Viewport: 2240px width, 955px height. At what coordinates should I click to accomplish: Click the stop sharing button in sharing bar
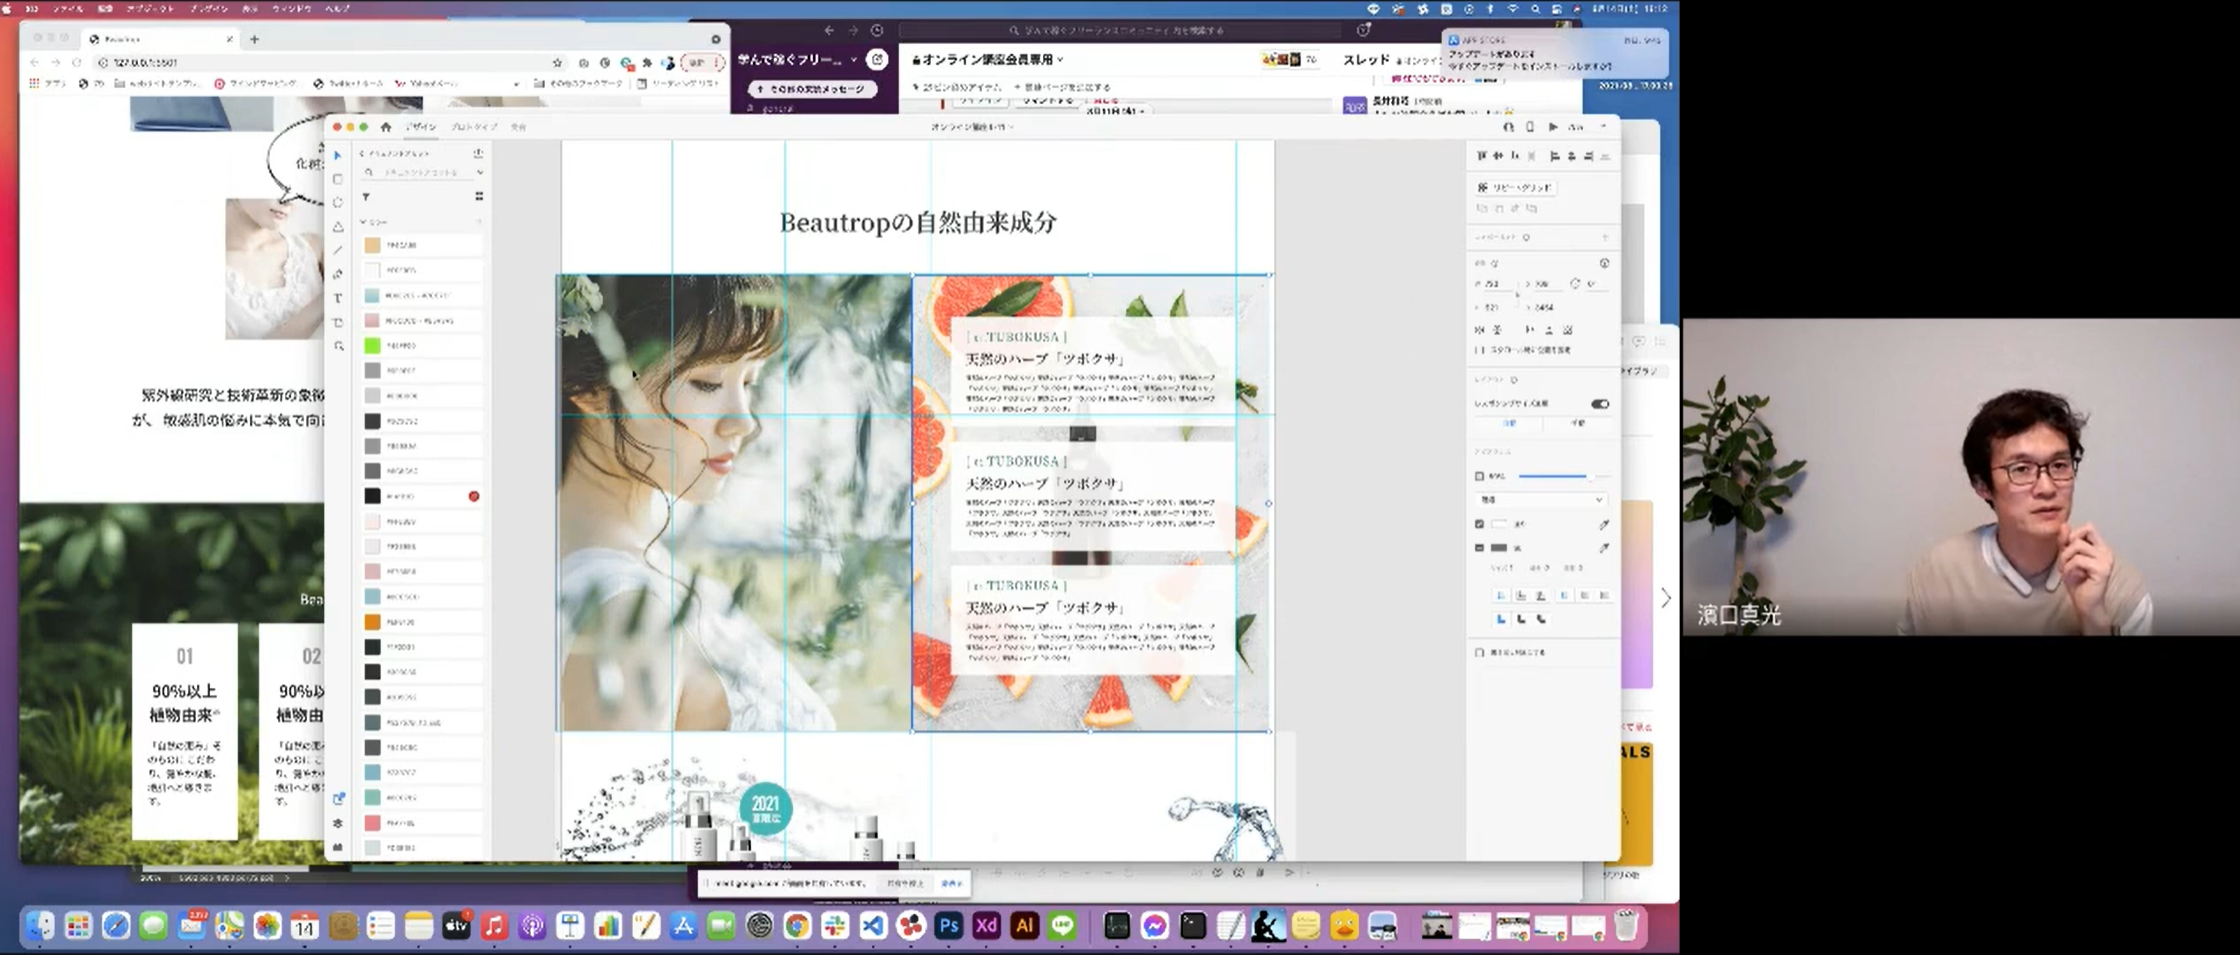[x=905, y=883]
